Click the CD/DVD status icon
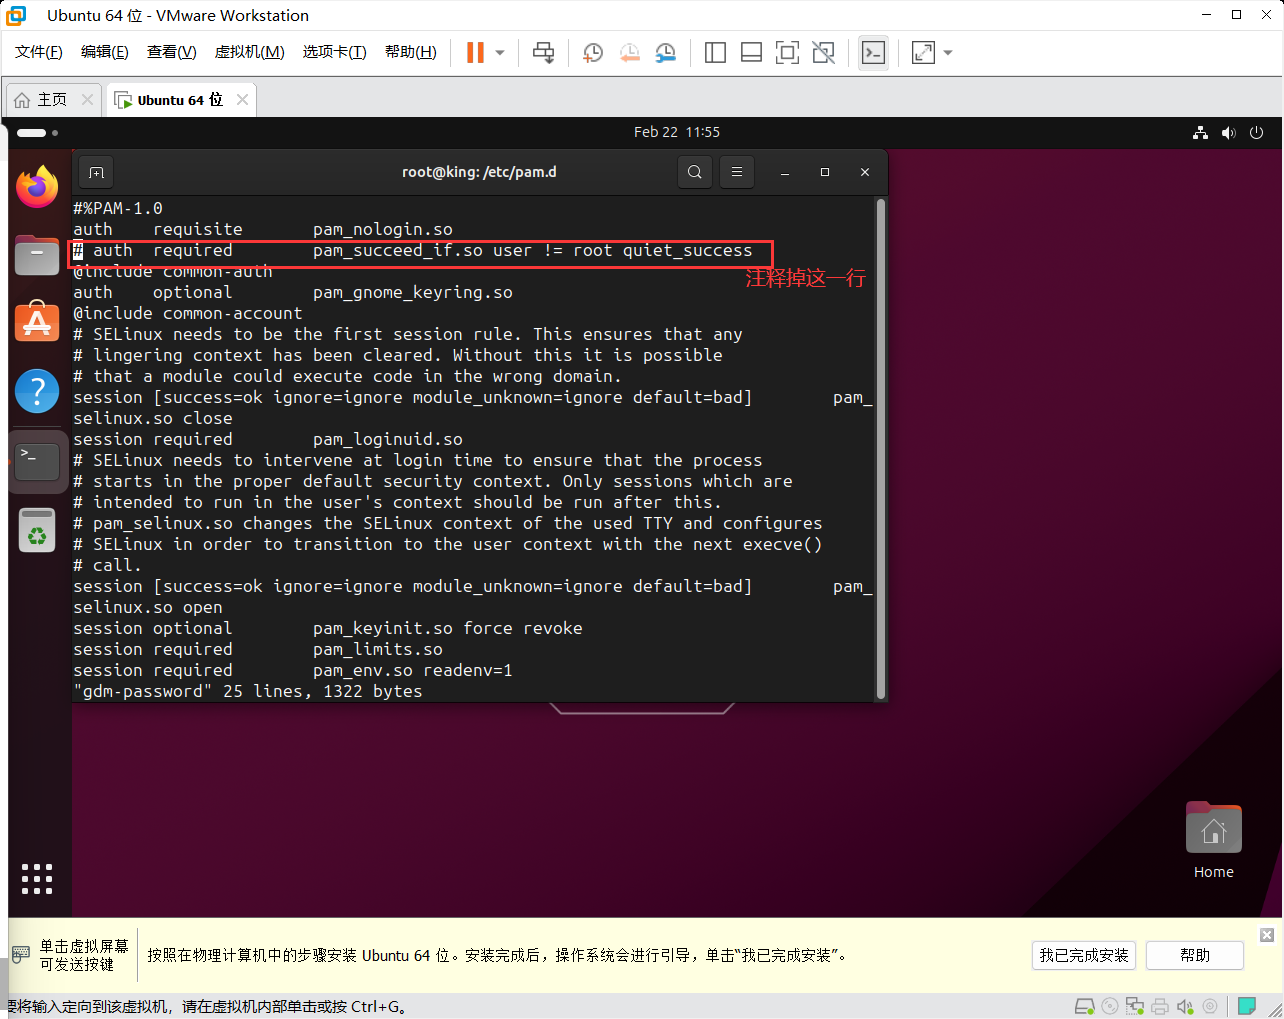 1109,1006
